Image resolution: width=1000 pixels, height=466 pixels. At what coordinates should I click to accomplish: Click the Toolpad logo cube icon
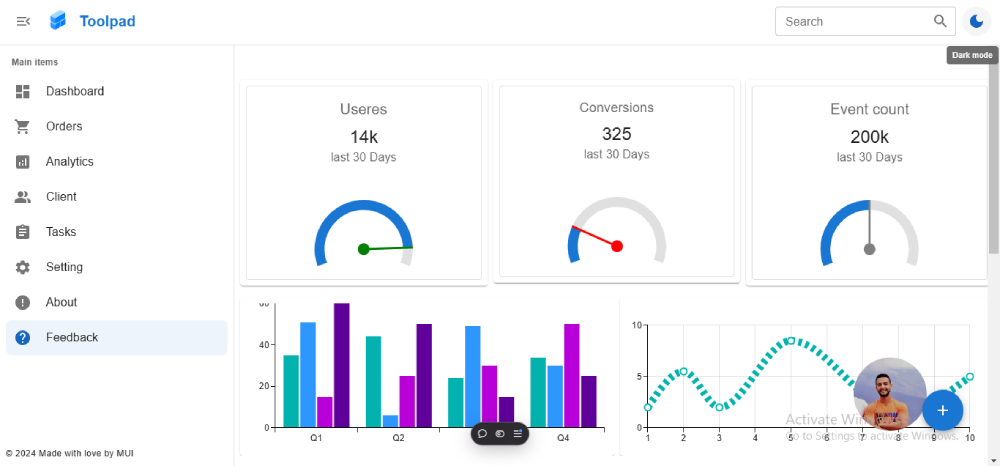point(58,21)
